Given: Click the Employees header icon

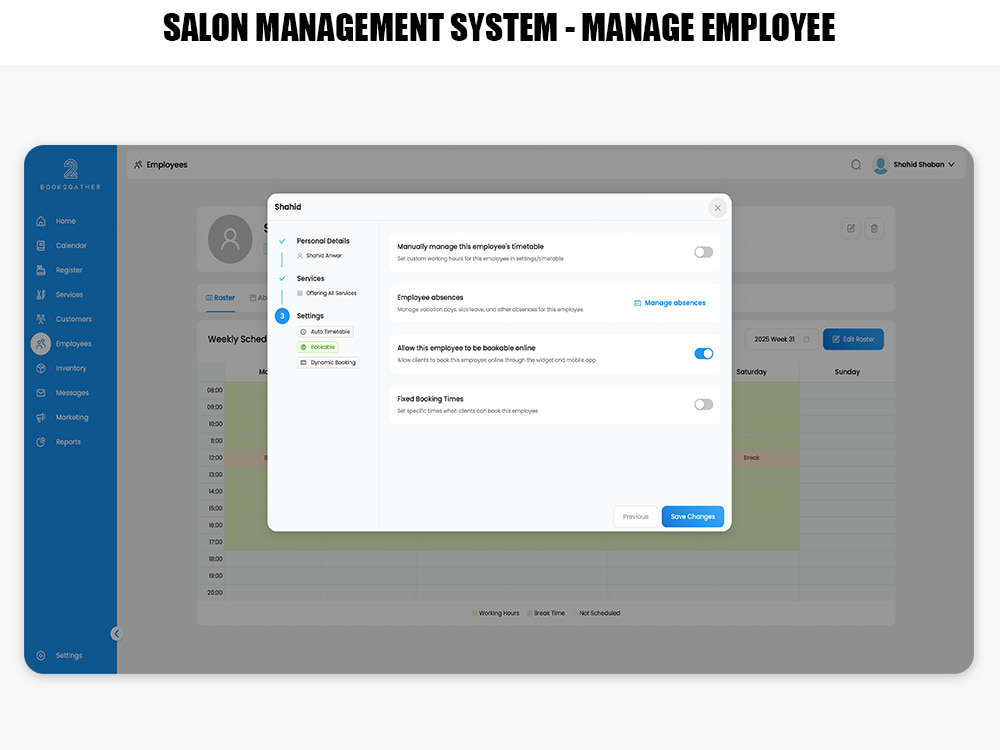Looking at the screenshot, I should (138, 165).
